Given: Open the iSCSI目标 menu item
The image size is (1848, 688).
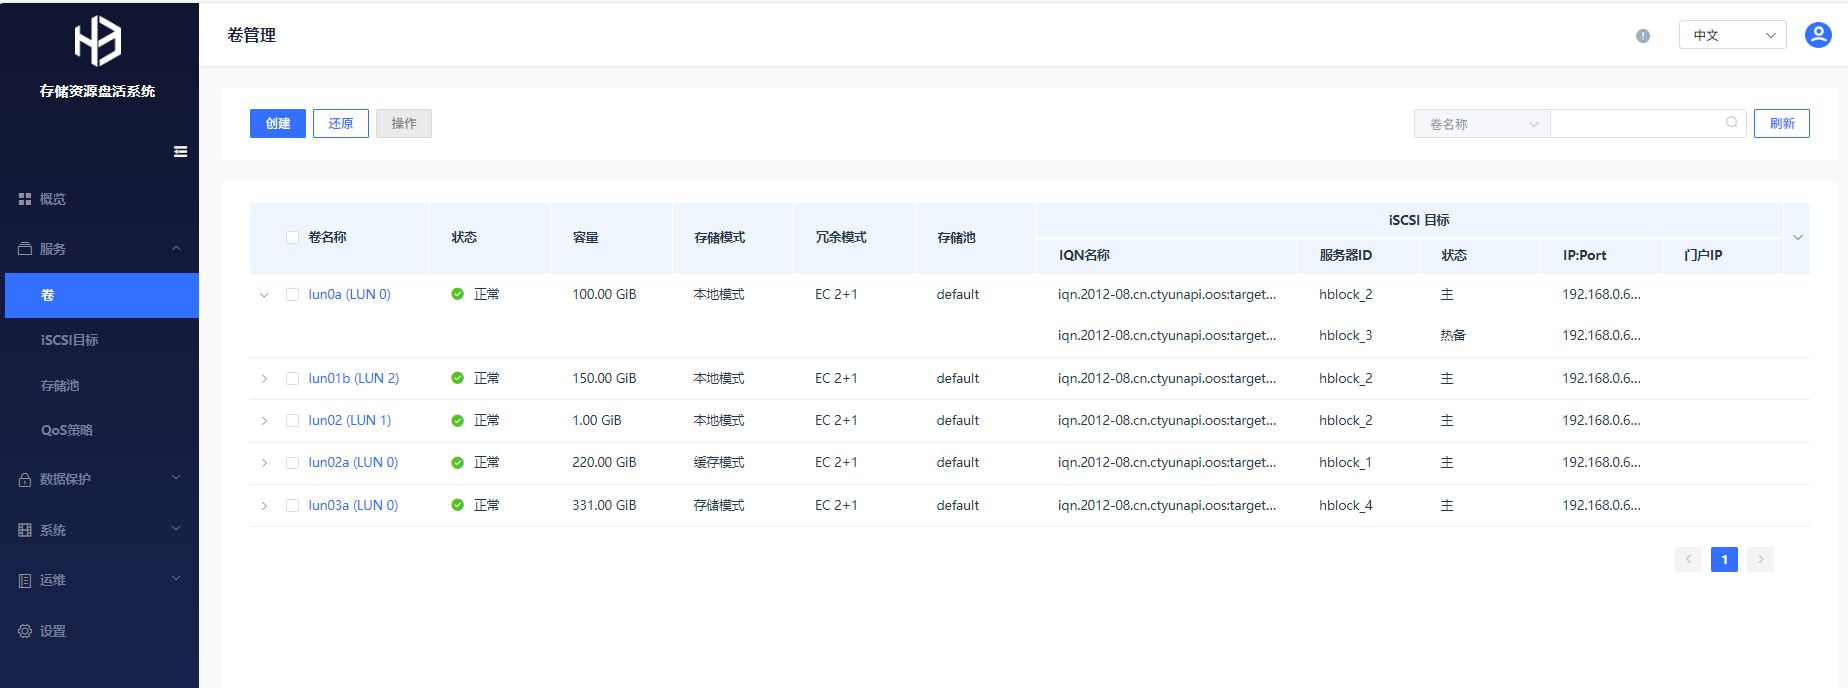Looking at the screenshot, I should click(70, 340).
